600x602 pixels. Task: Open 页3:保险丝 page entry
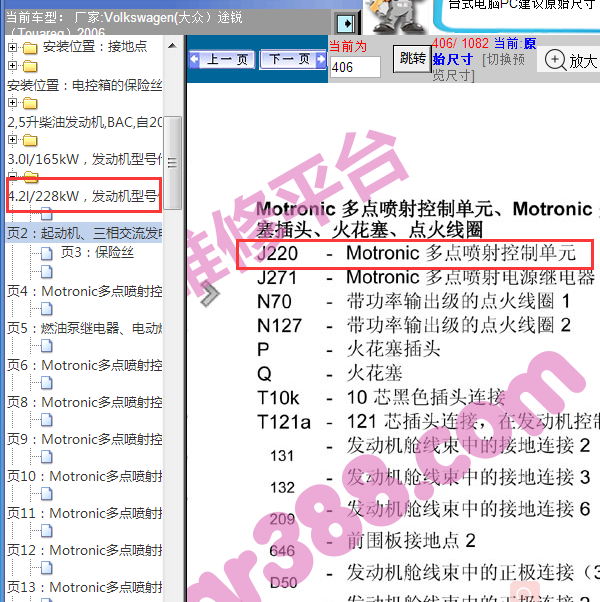[x=97, y=252]
